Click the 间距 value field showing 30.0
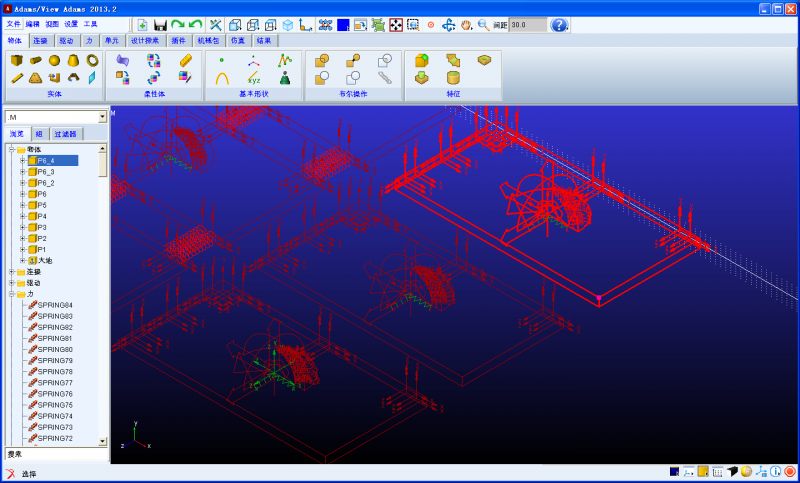Image resolution: width=800 pixels, height=483 pixels. 528,24
